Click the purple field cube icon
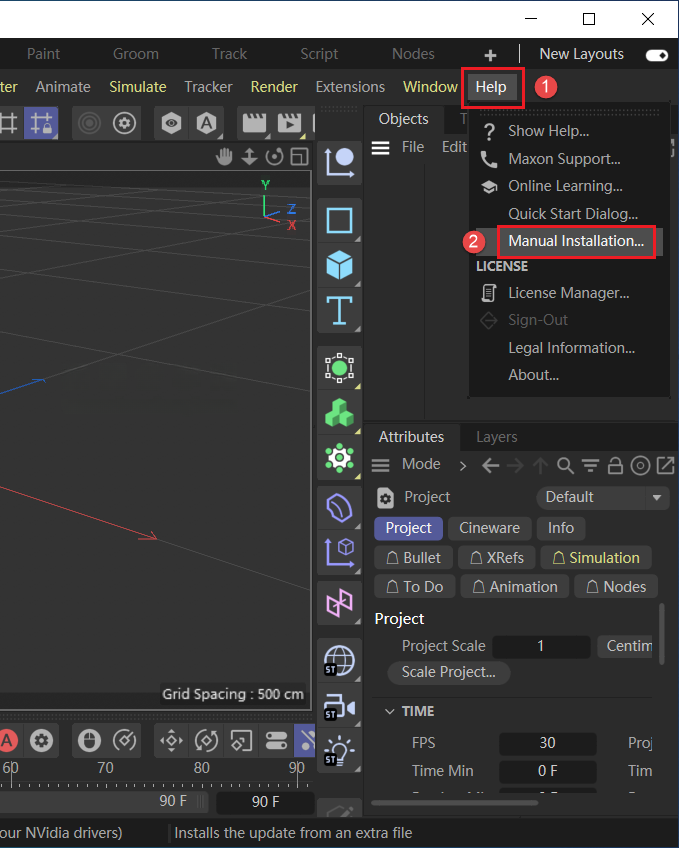Viewport: 679px width, 848px height. pos(340,553)
